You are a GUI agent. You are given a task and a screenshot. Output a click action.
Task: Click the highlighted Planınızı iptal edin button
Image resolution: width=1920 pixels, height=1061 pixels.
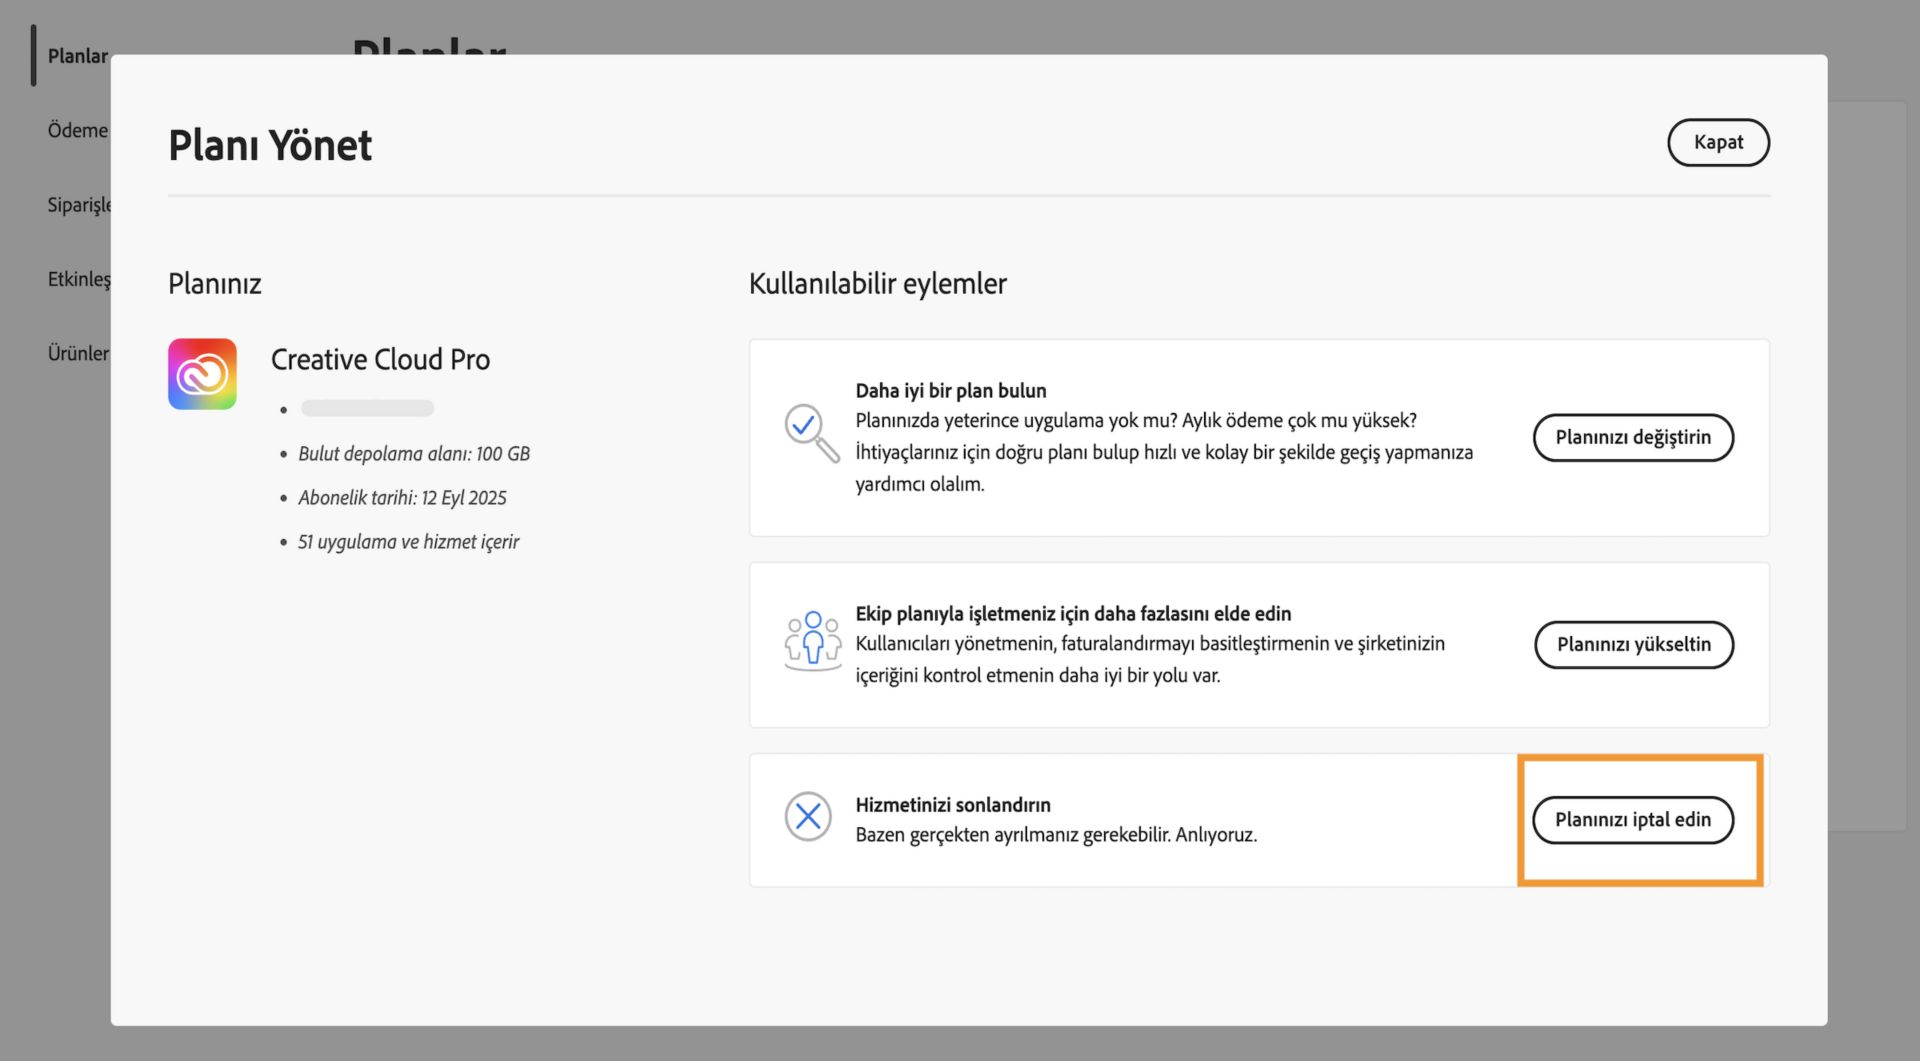point(1633,819)
